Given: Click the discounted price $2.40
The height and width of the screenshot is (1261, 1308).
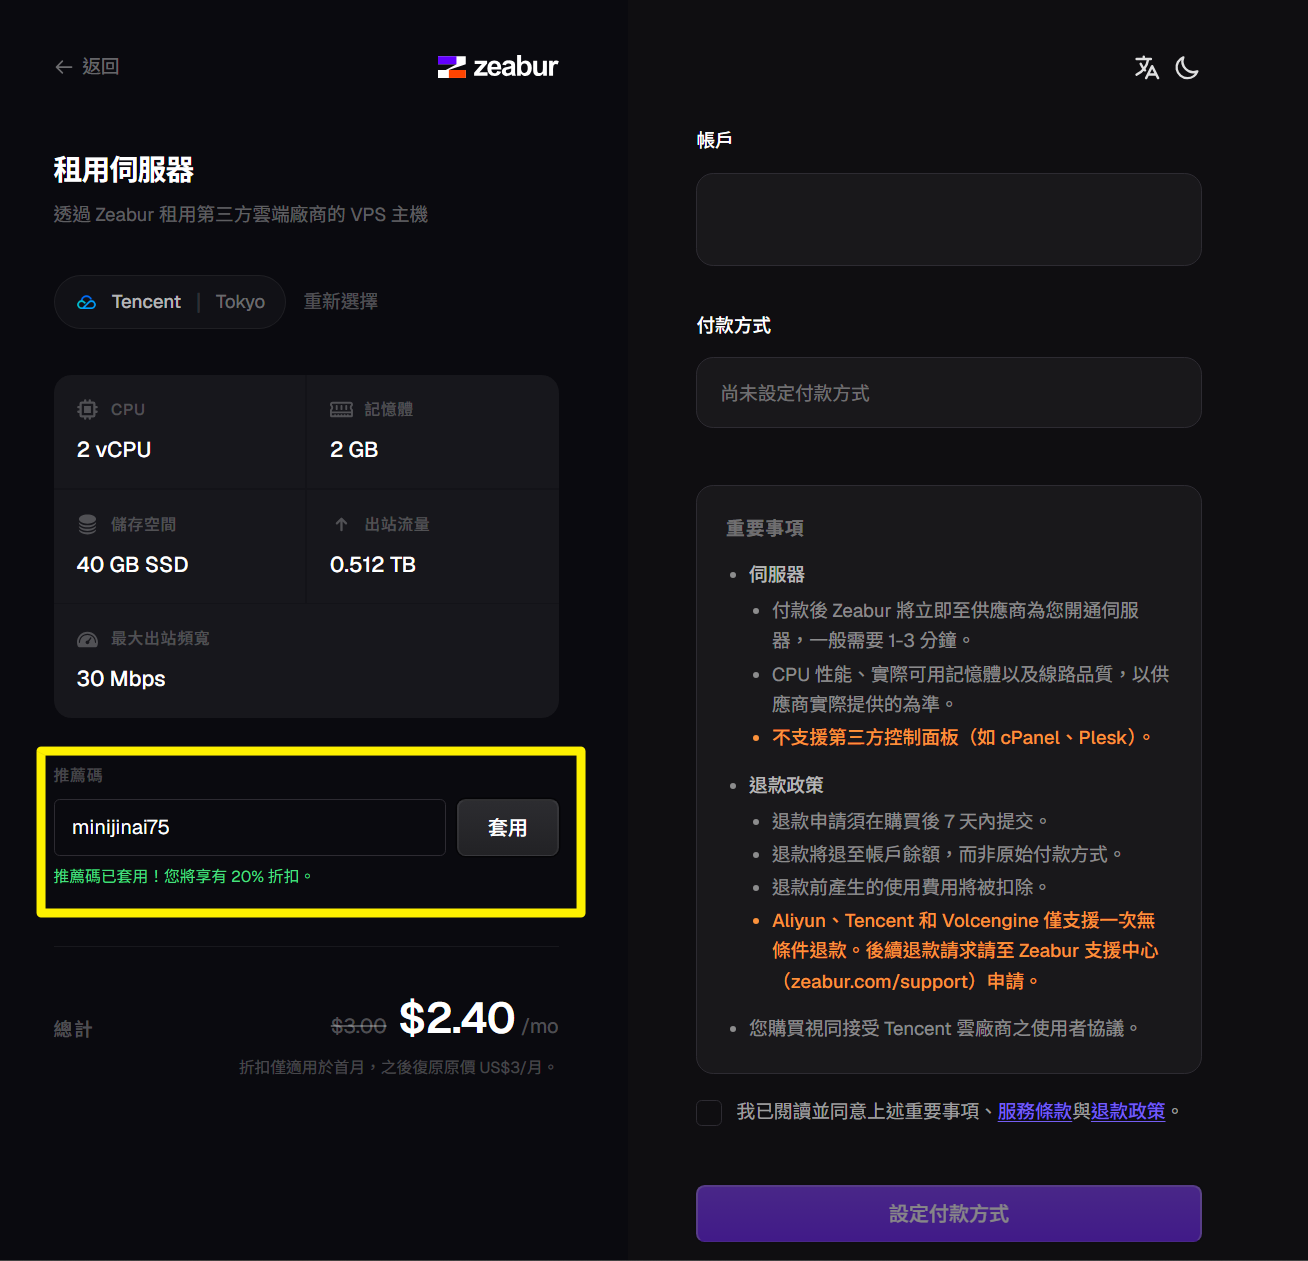Looking at the screenshot, I should (457, 1019).
